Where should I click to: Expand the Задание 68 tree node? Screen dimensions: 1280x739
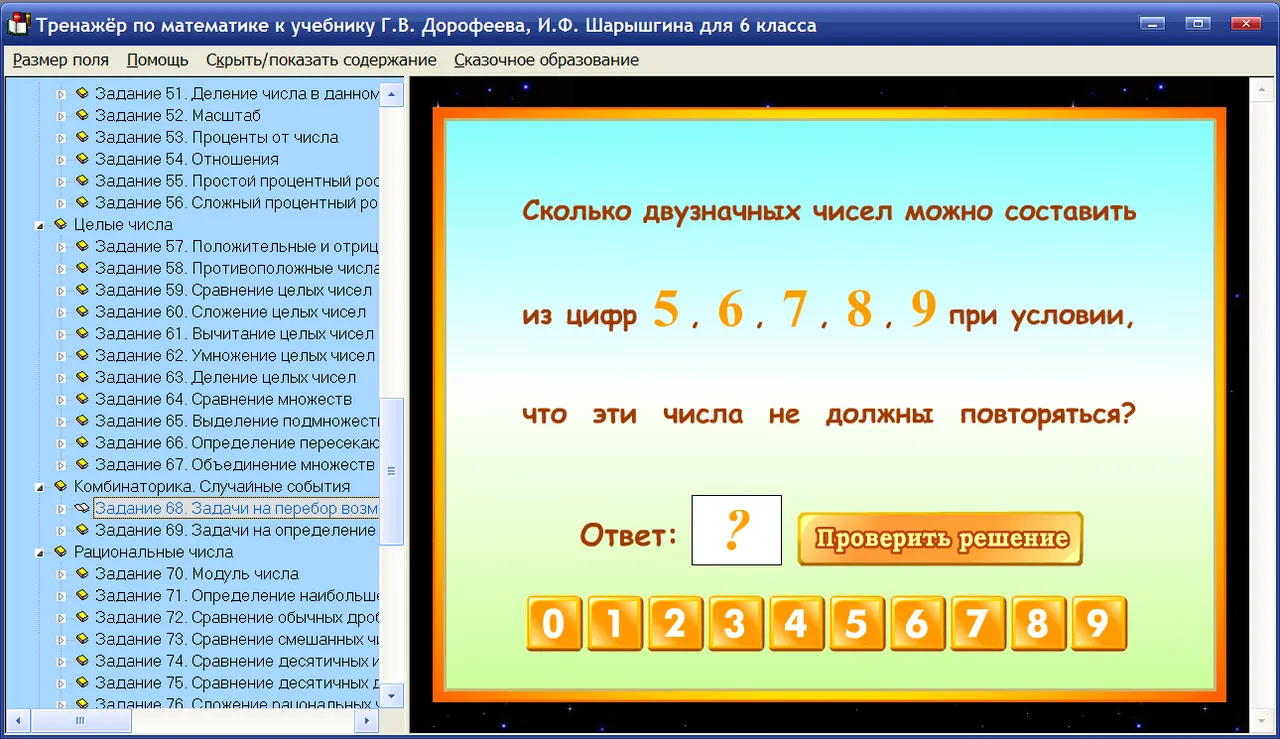click(60, 510)
